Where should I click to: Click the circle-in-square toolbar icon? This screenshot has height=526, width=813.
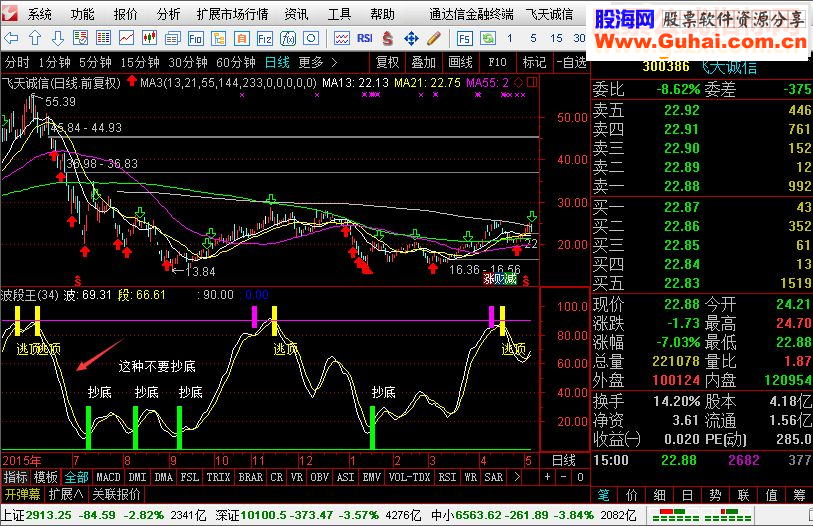point(311,38)
